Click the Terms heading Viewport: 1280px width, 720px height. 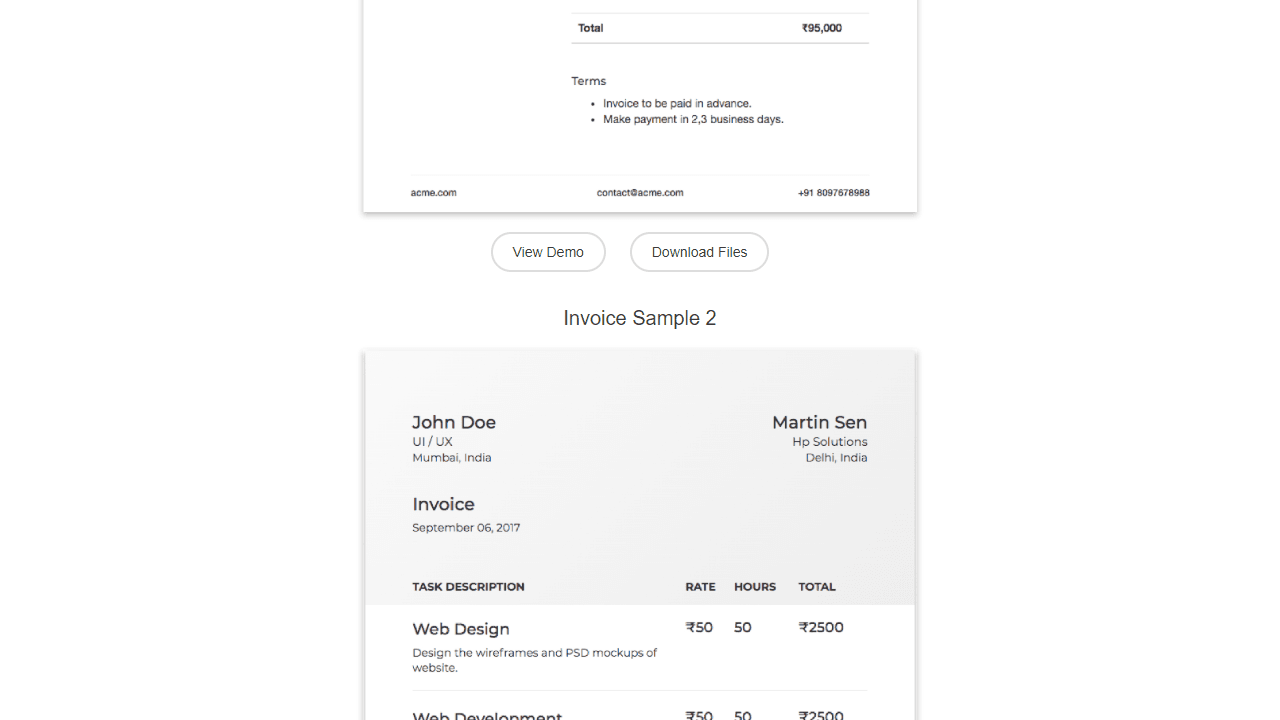589,81
